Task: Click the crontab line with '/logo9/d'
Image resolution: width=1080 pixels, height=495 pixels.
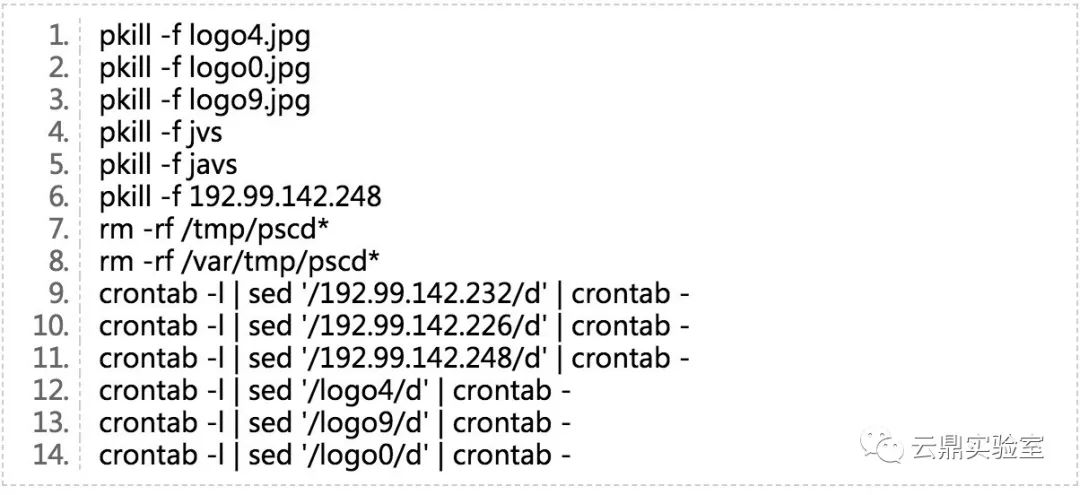Action: [x=335, y=424]
